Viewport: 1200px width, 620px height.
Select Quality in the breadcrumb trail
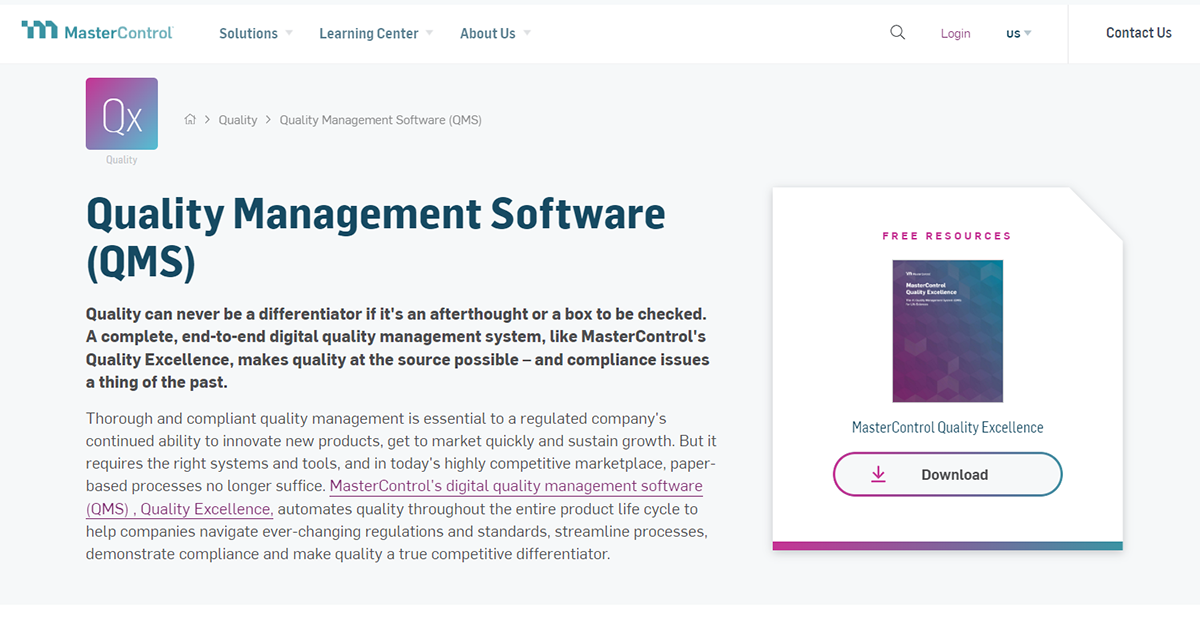237,119
